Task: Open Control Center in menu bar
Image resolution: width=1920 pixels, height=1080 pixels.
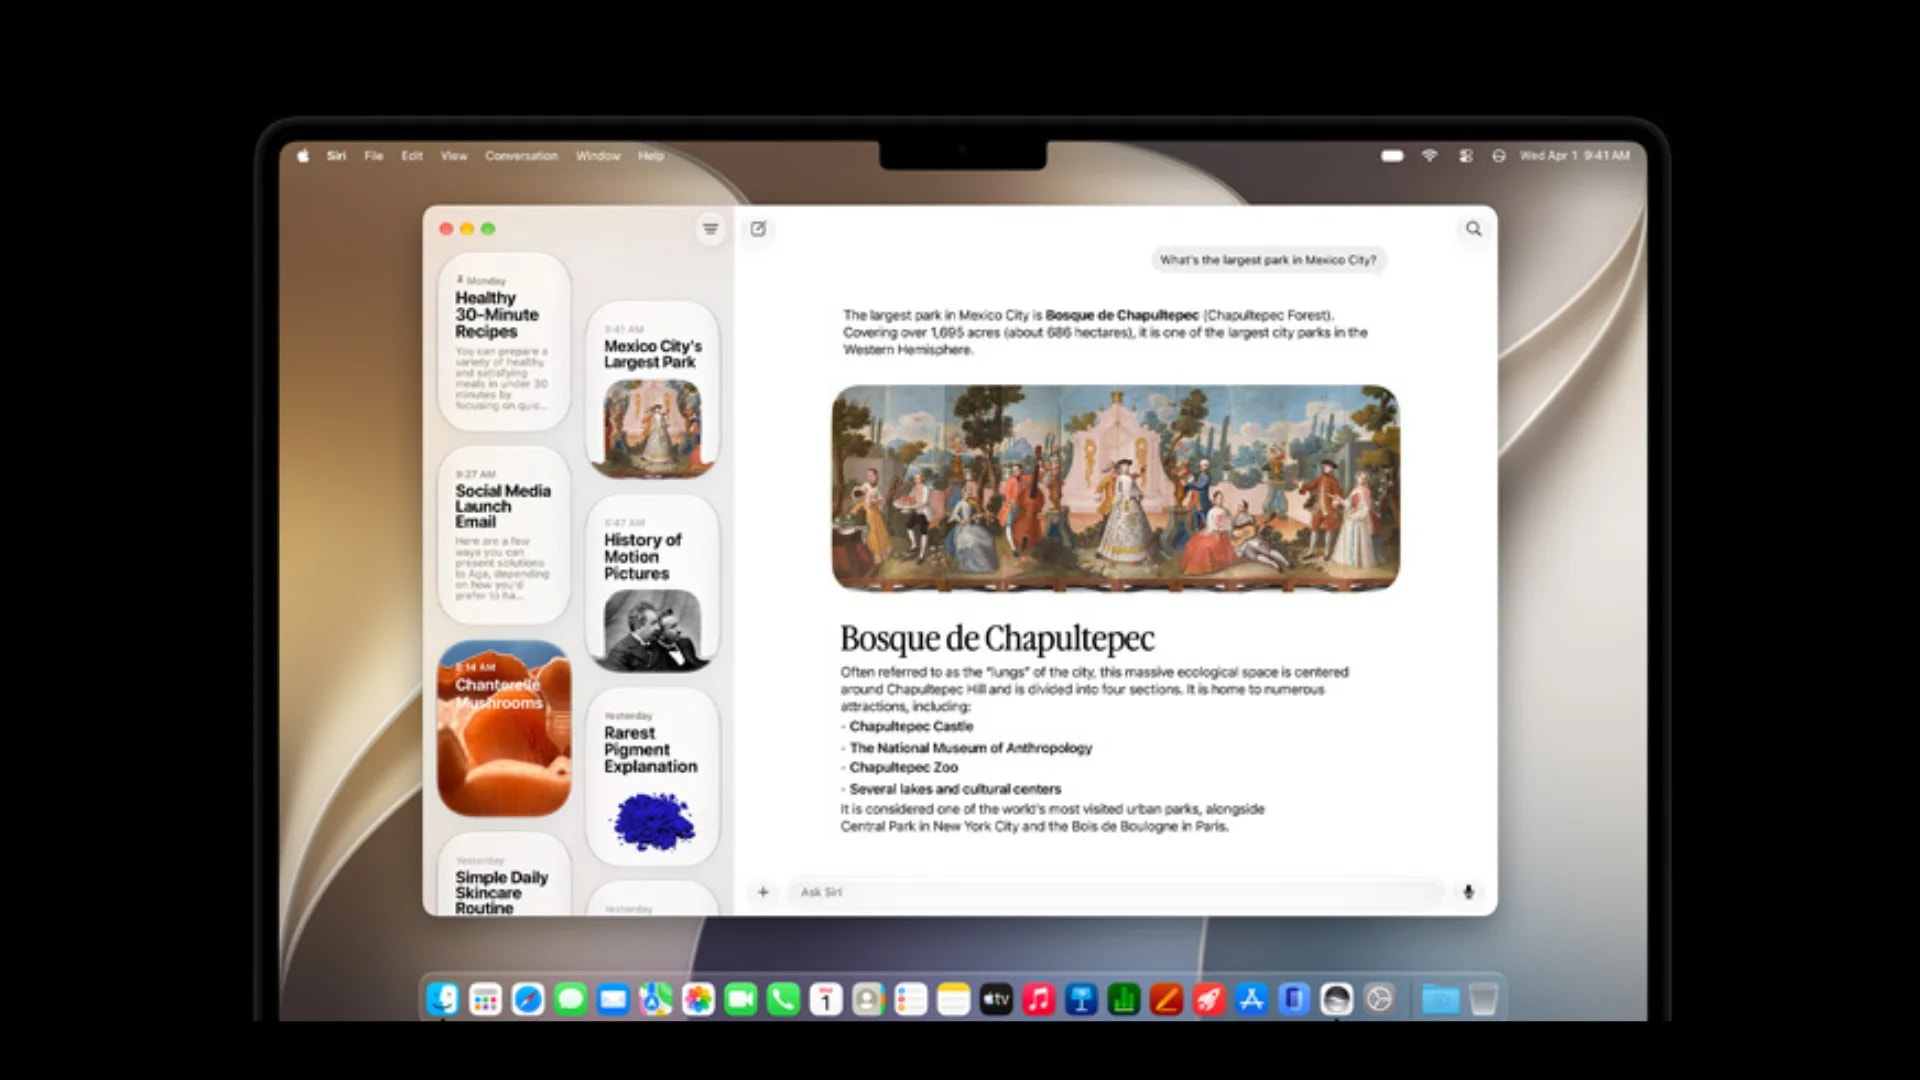Action: [1465, 156]
